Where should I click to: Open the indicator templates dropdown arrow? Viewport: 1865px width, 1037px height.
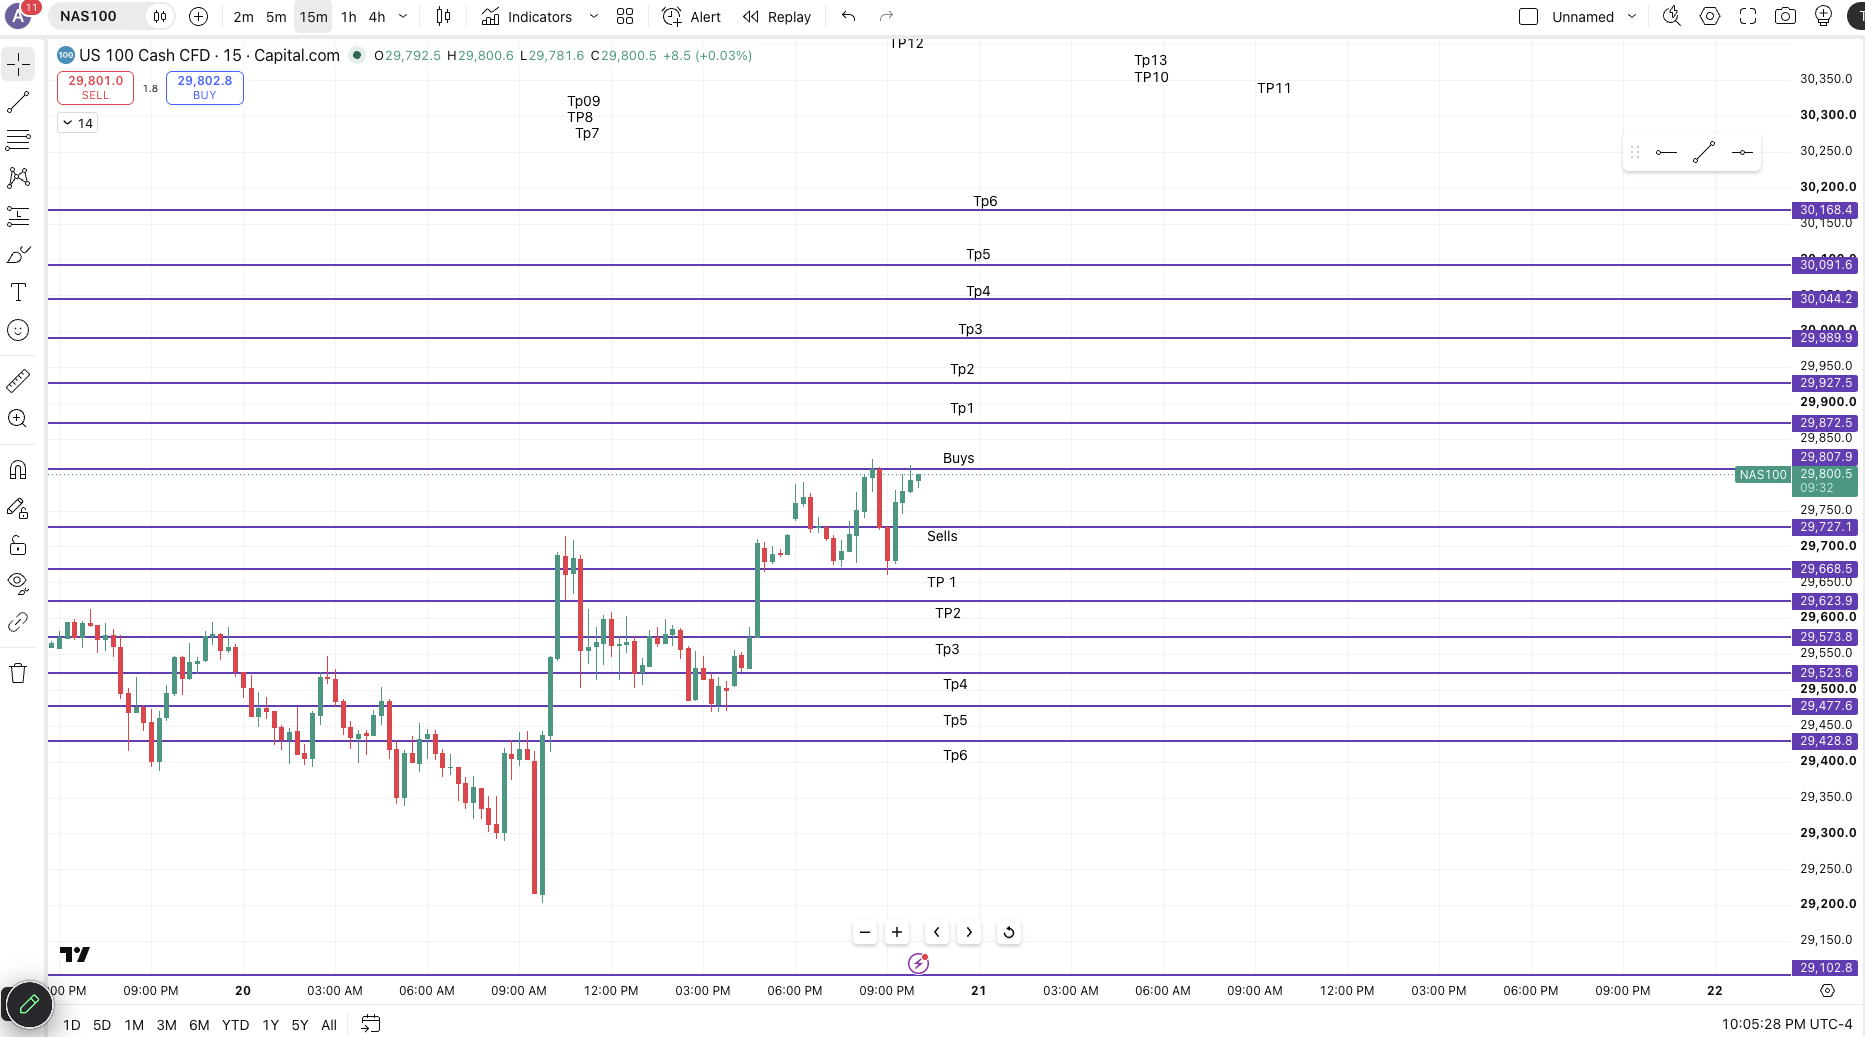click(x=593, y=16)
